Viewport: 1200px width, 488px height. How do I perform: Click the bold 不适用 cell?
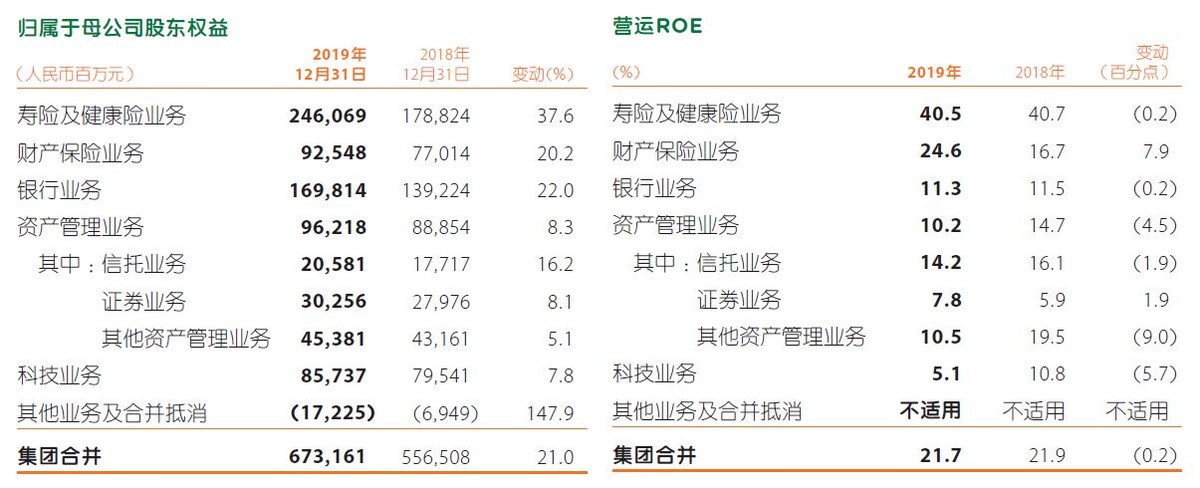point(930,411)
